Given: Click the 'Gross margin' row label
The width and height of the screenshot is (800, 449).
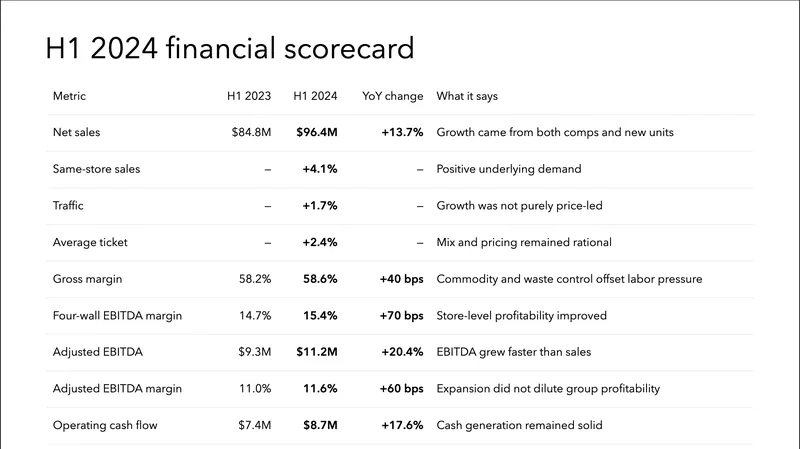Looking at the screenshot, I should click(88, 279).
